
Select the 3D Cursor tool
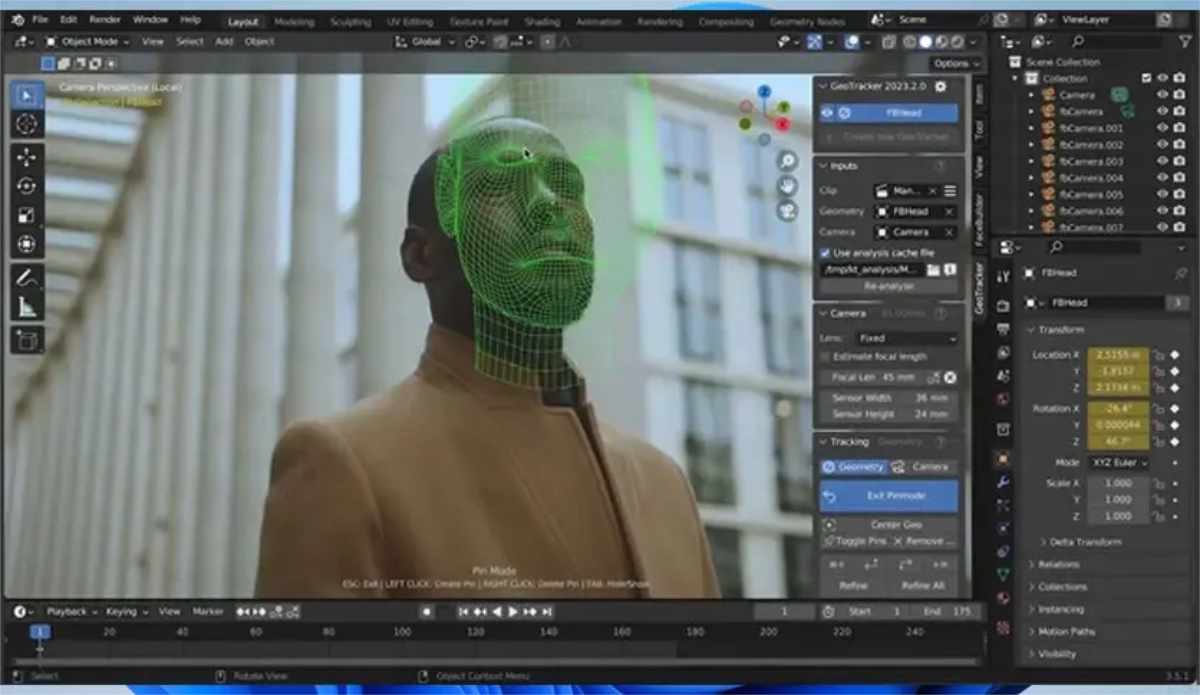tap(27, 124)
